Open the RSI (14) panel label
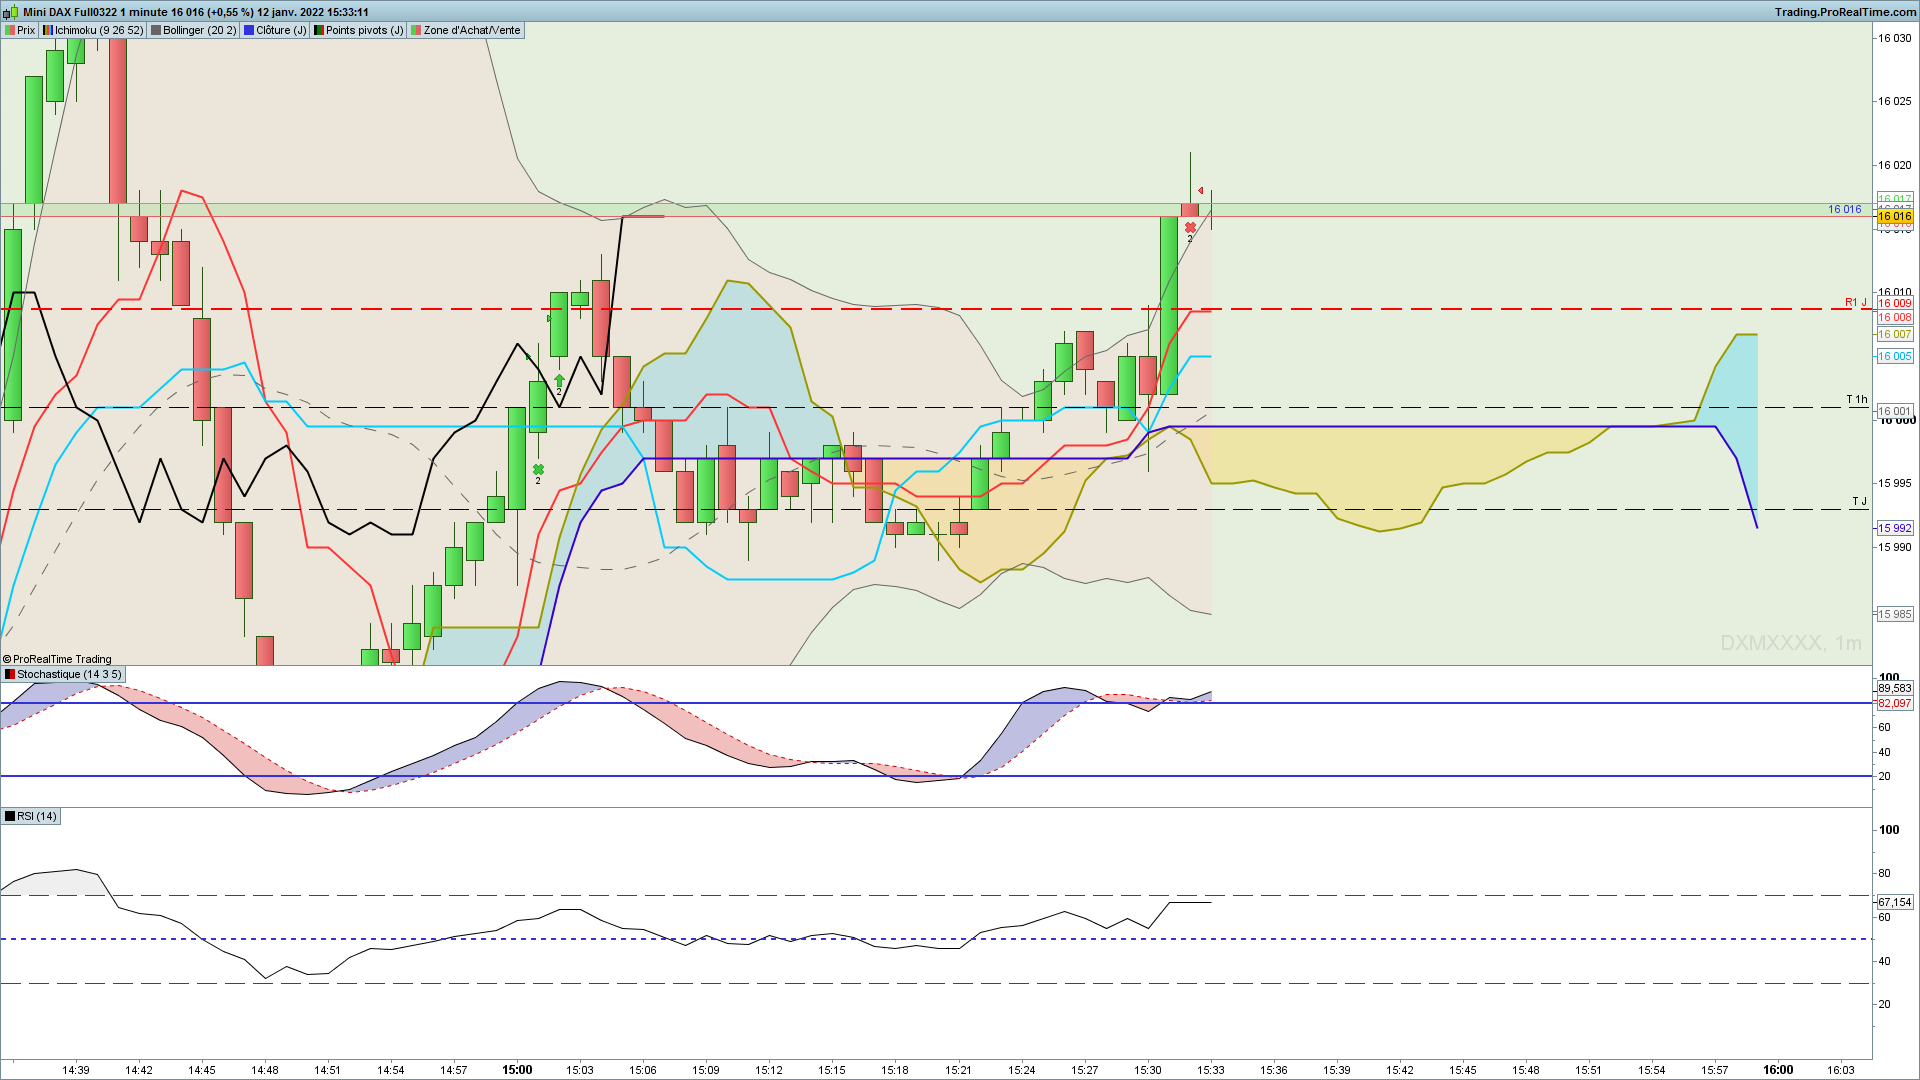This screenshot has width=1920, height=1080. coord(31,816)
